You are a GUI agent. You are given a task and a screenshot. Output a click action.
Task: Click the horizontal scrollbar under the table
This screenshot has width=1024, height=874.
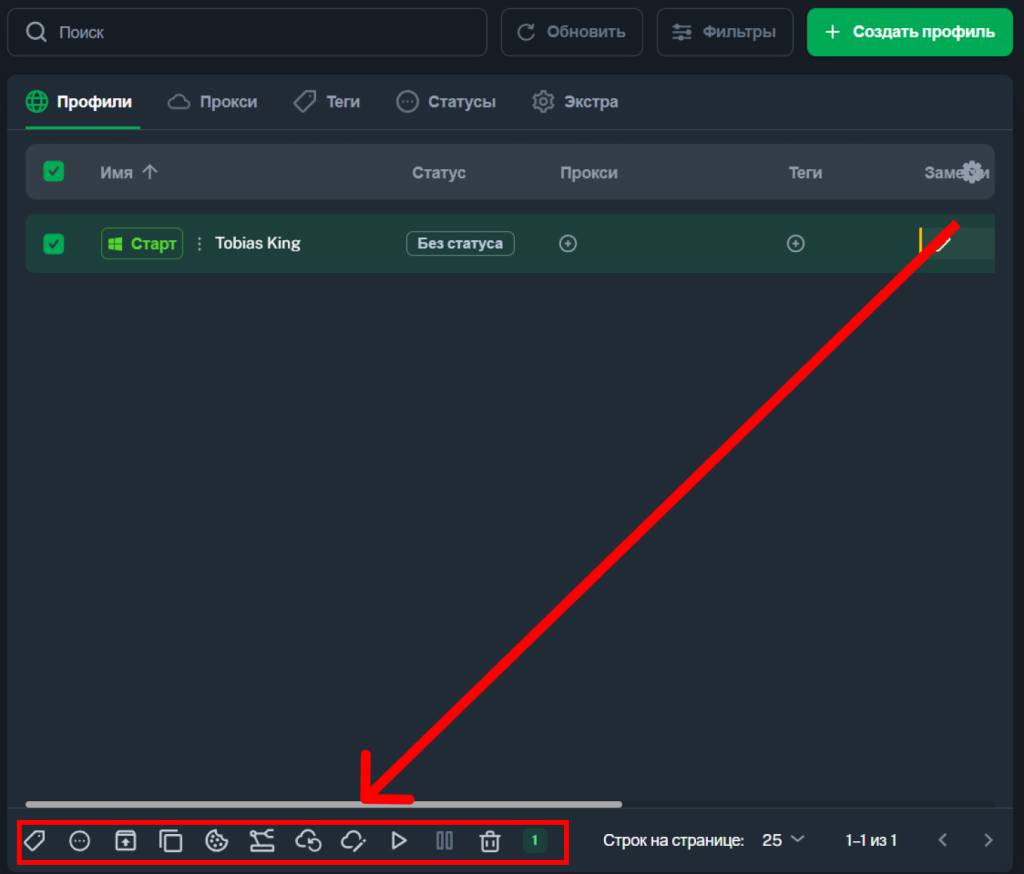[323, 804]
